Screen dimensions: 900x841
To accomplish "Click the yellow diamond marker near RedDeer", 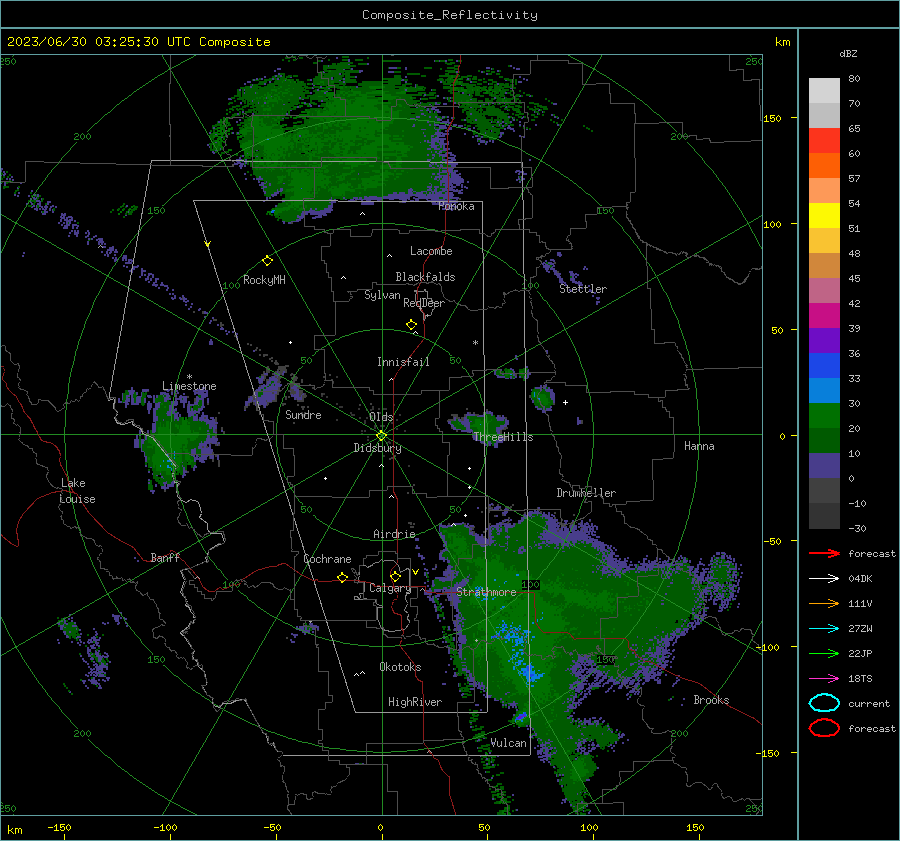I will (411, 324).
